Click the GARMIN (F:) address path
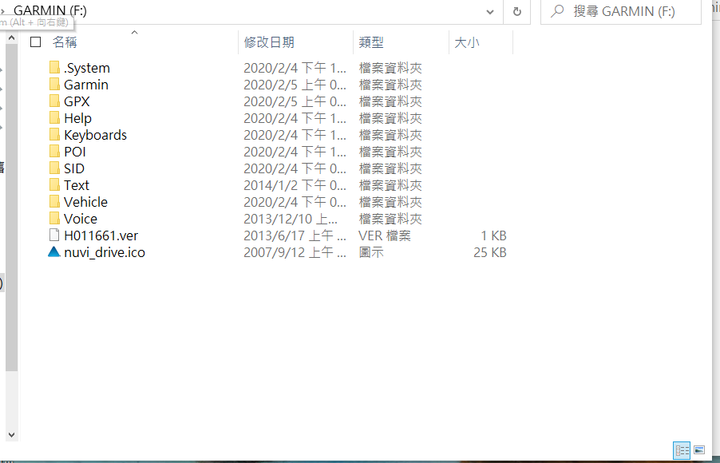720x463 pixels. [x=50, y=10]
